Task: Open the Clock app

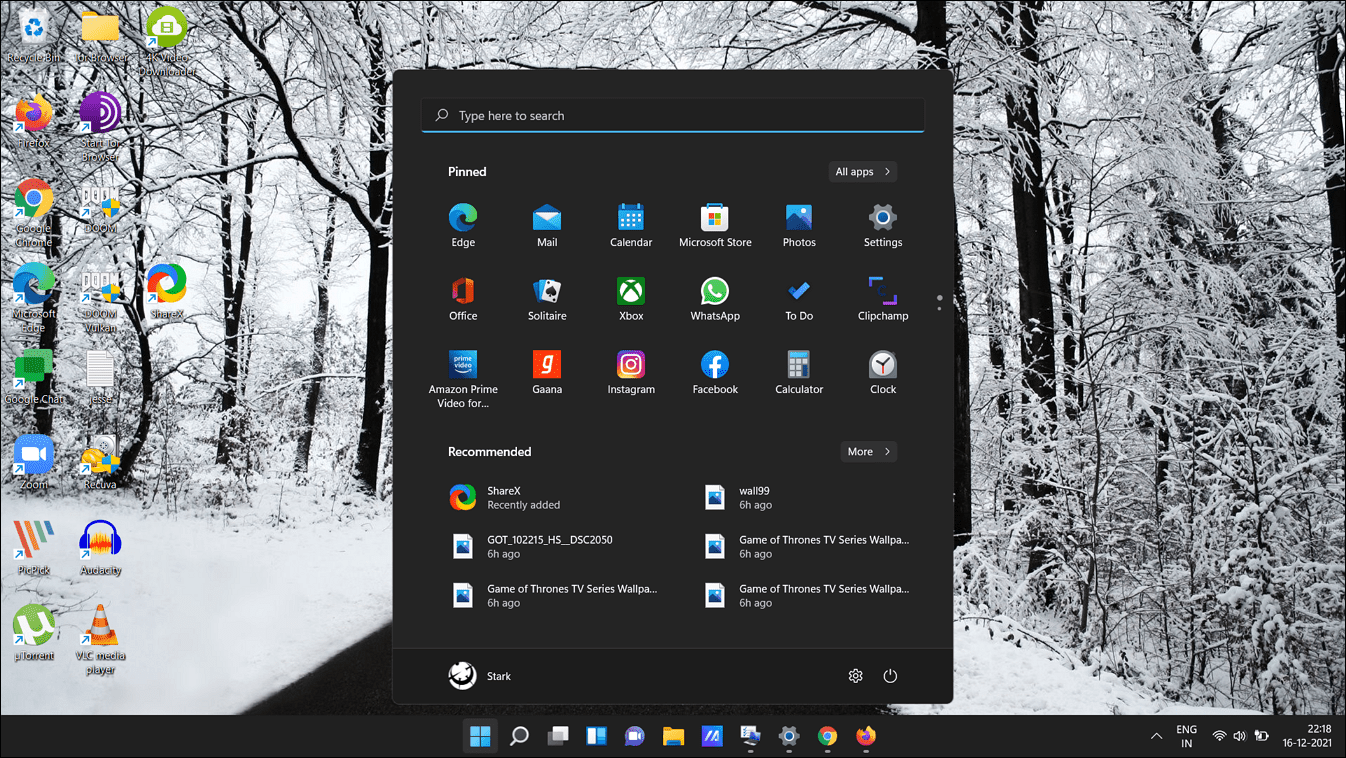Action: 883,373
